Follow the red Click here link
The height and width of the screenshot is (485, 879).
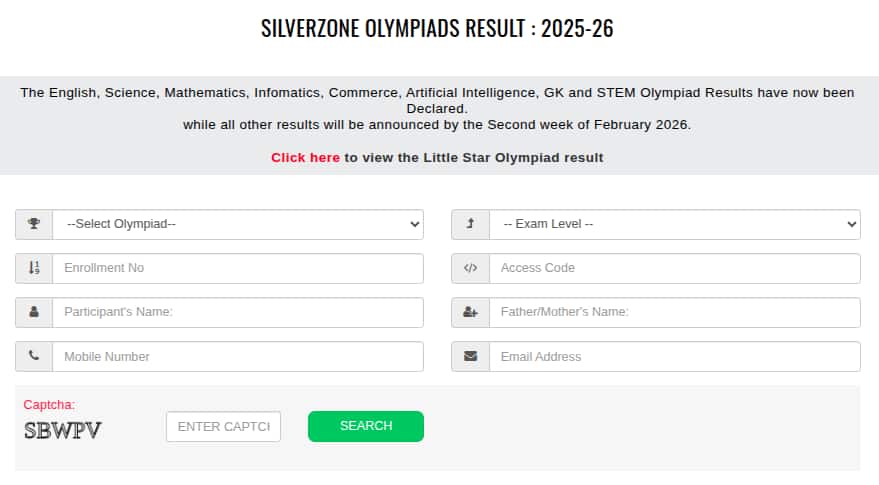pos(305,158)
